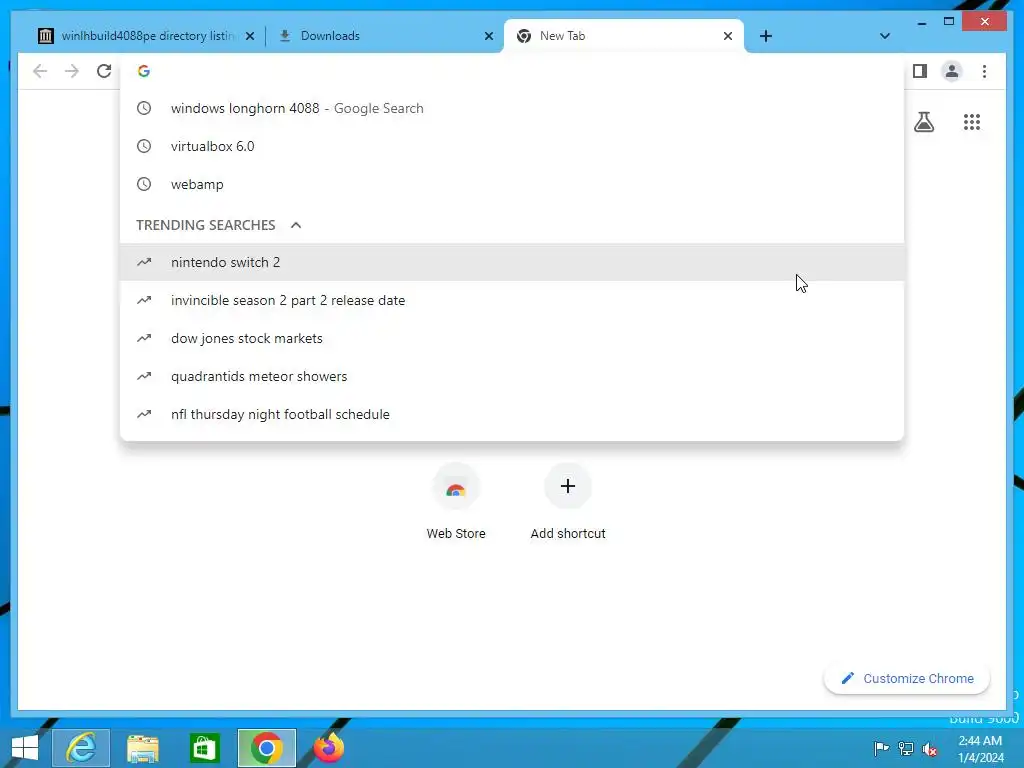Choose the 'windows longhorn 4088' history suggestion
The height and width of the screenshot is (768, 1024).
click(x=512, y=108)
